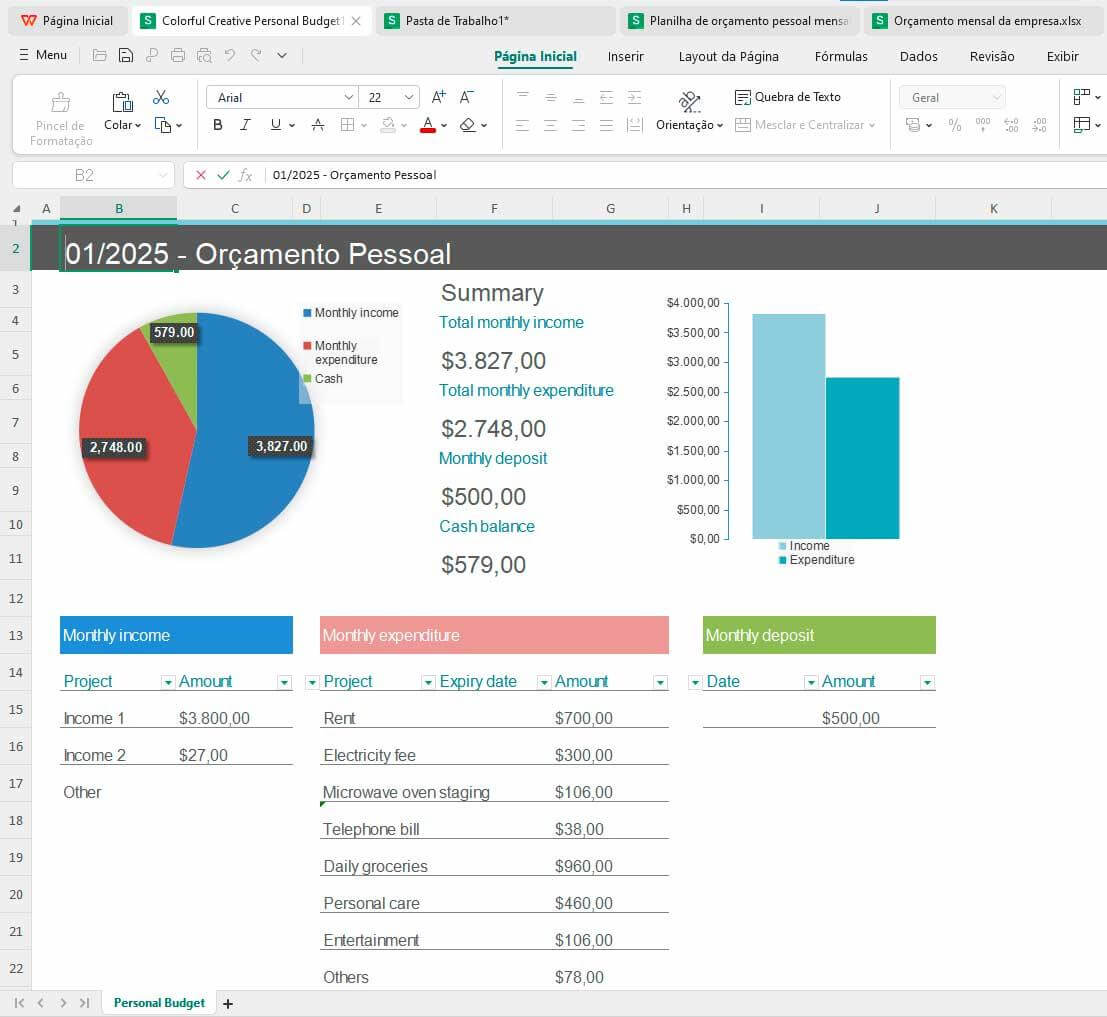Toggle strikethrough formatting
This screenshot has width=1107, height=1017.
click(317, 125)
